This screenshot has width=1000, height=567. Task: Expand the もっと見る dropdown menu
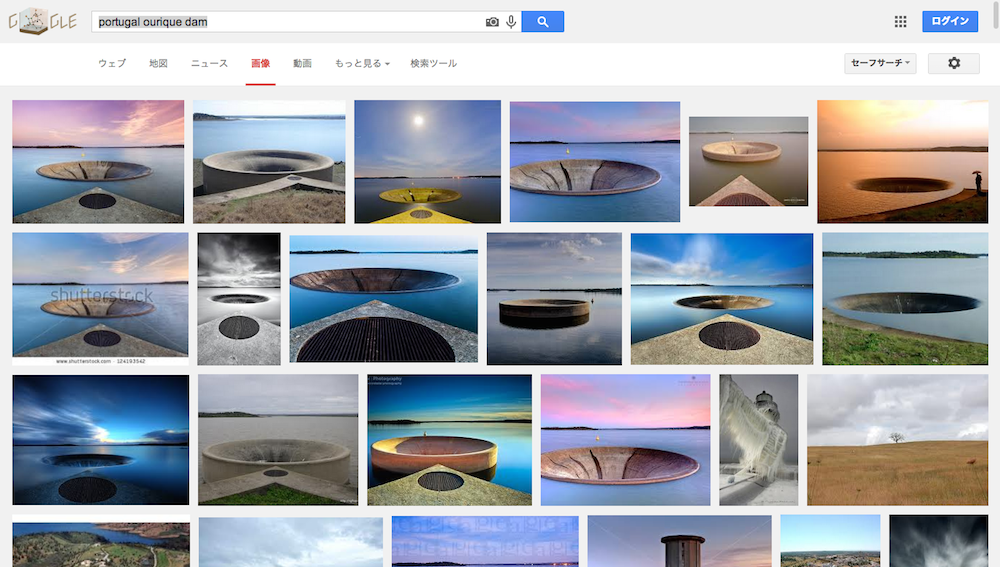point(361,63)
